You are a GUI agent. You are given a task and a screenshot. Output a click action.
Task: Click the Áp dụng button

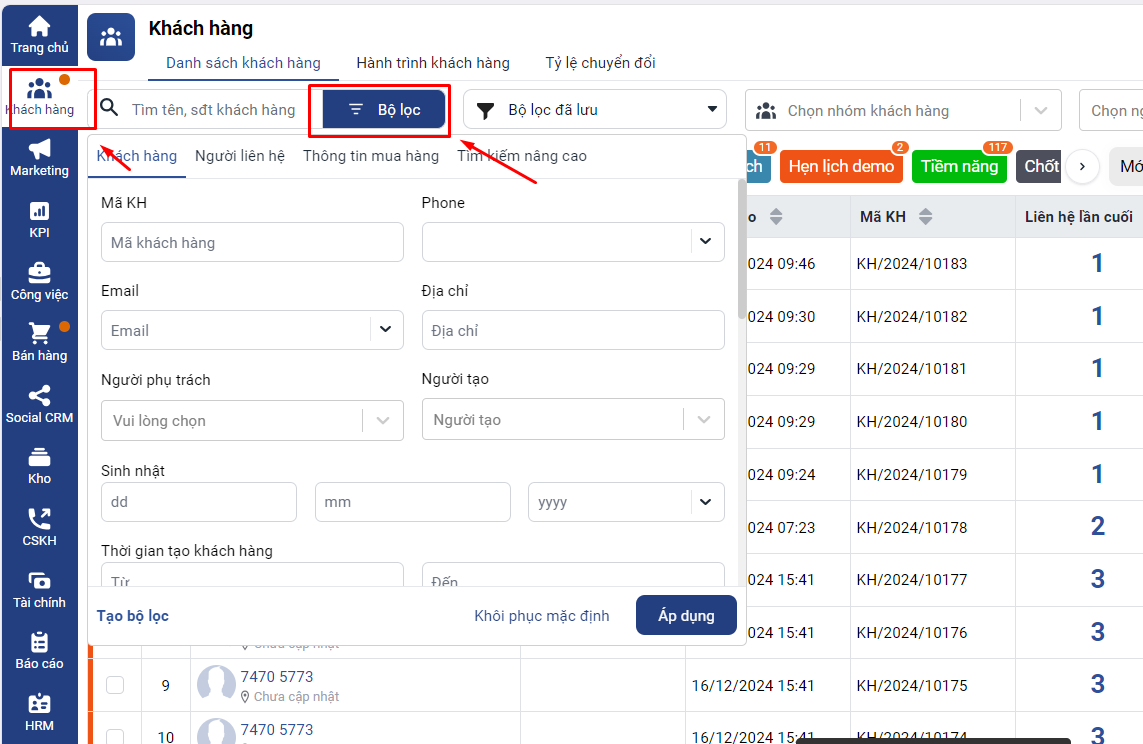coord(686,616)
